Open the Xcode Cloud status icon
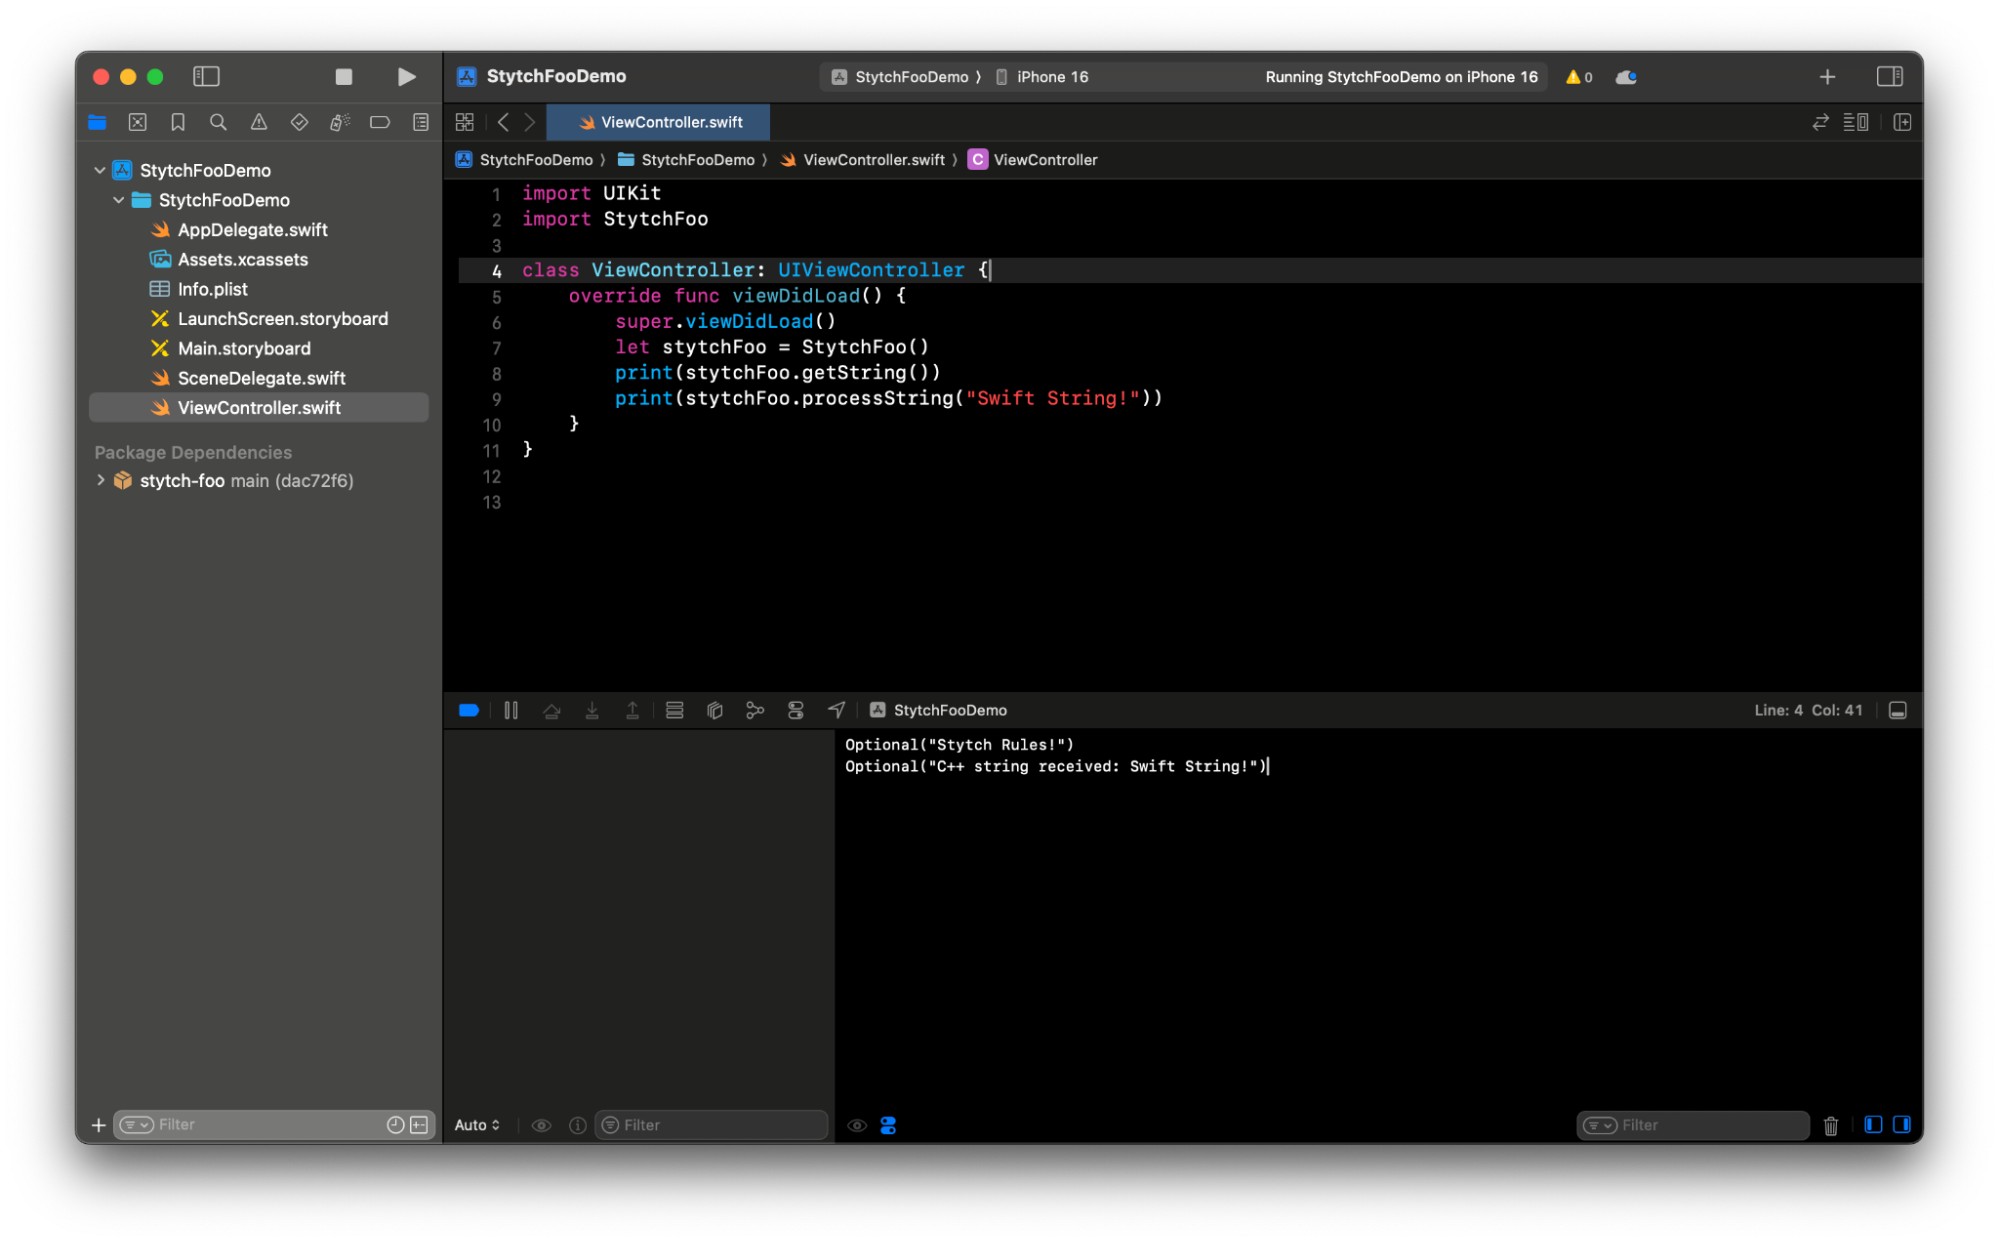 (1626, 77)
